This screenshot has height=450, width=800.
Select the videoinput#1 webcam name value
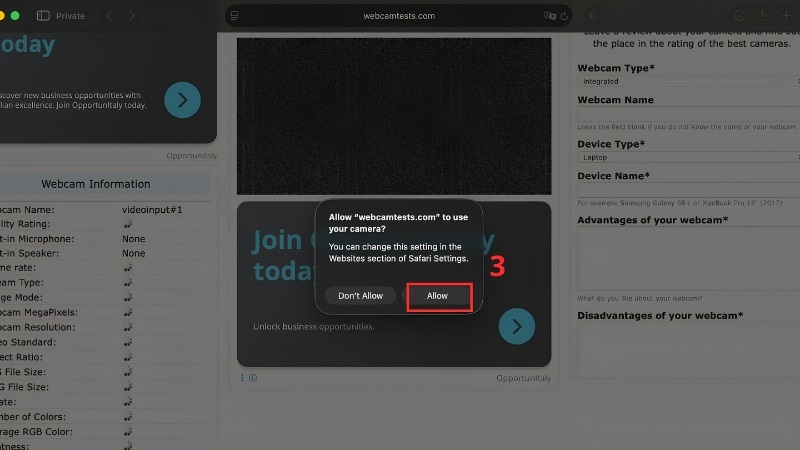click(152, 210)
